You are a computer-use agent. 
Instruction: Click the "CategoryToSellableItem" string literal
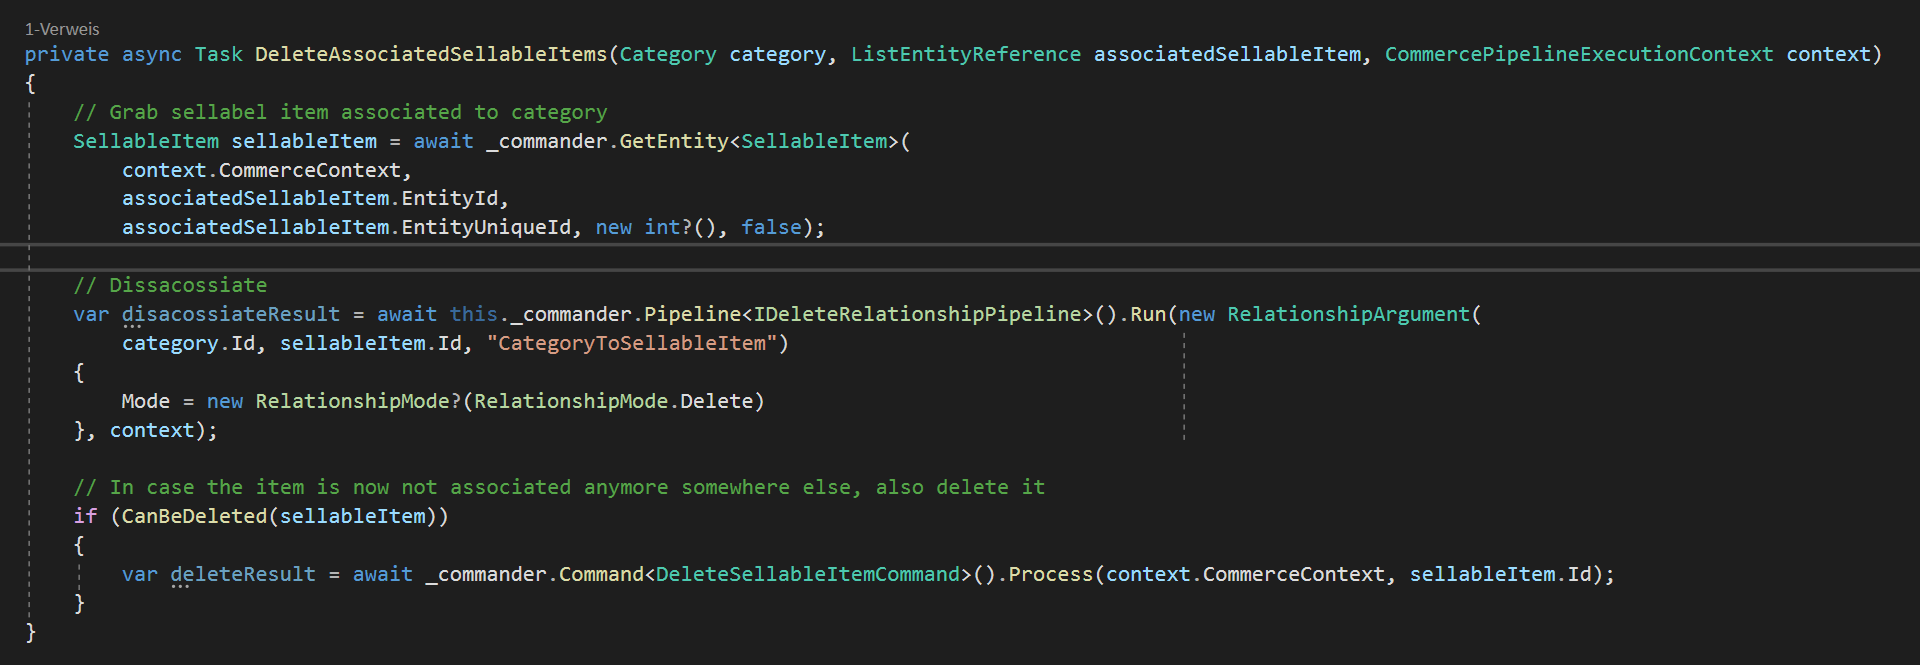(x=632, y=343)
